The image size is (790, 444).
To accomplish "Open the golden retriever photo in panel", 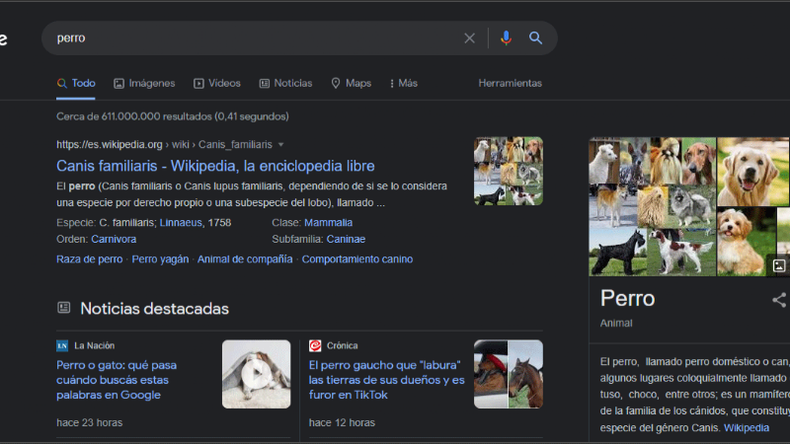I will [753, 171].
